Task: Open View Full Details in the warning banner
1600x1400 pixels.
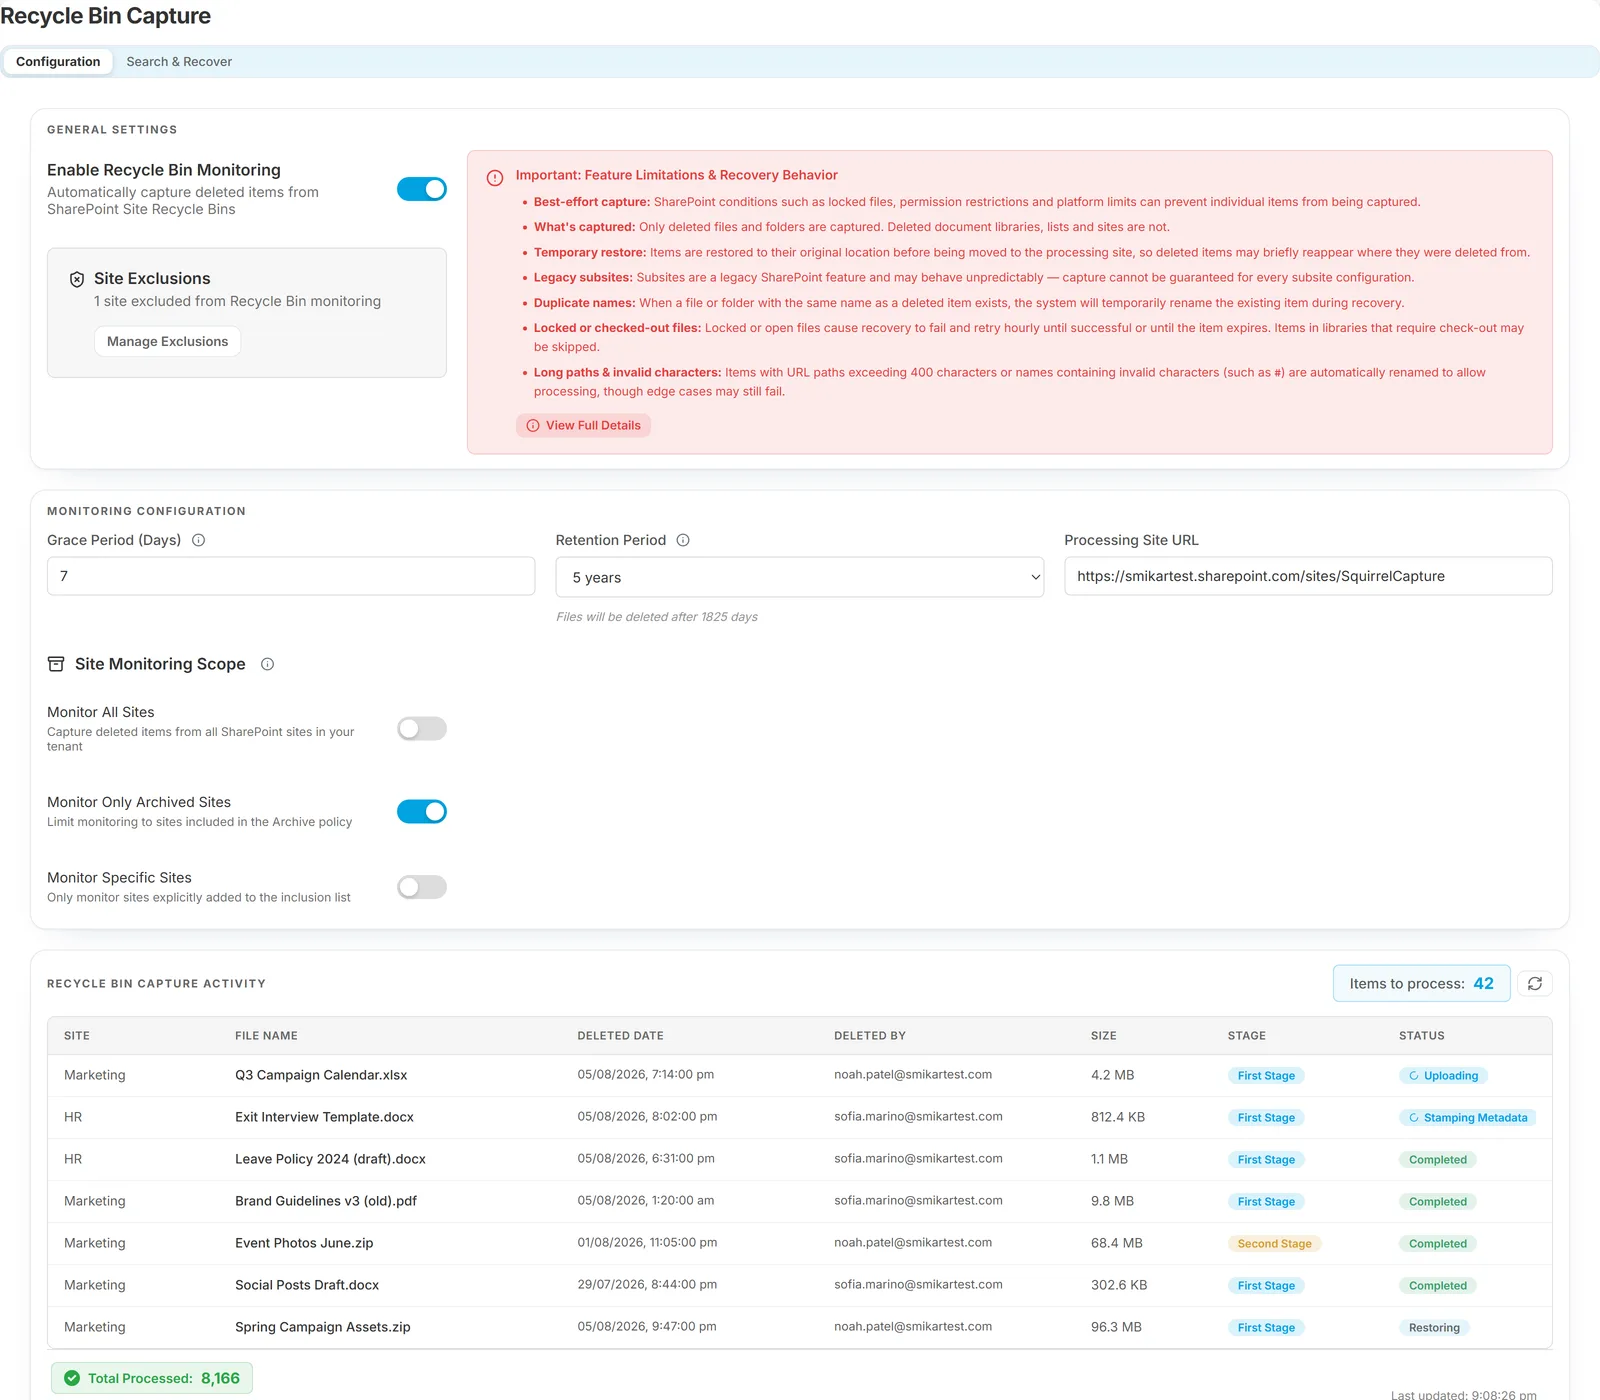Action: click(584, 426)
